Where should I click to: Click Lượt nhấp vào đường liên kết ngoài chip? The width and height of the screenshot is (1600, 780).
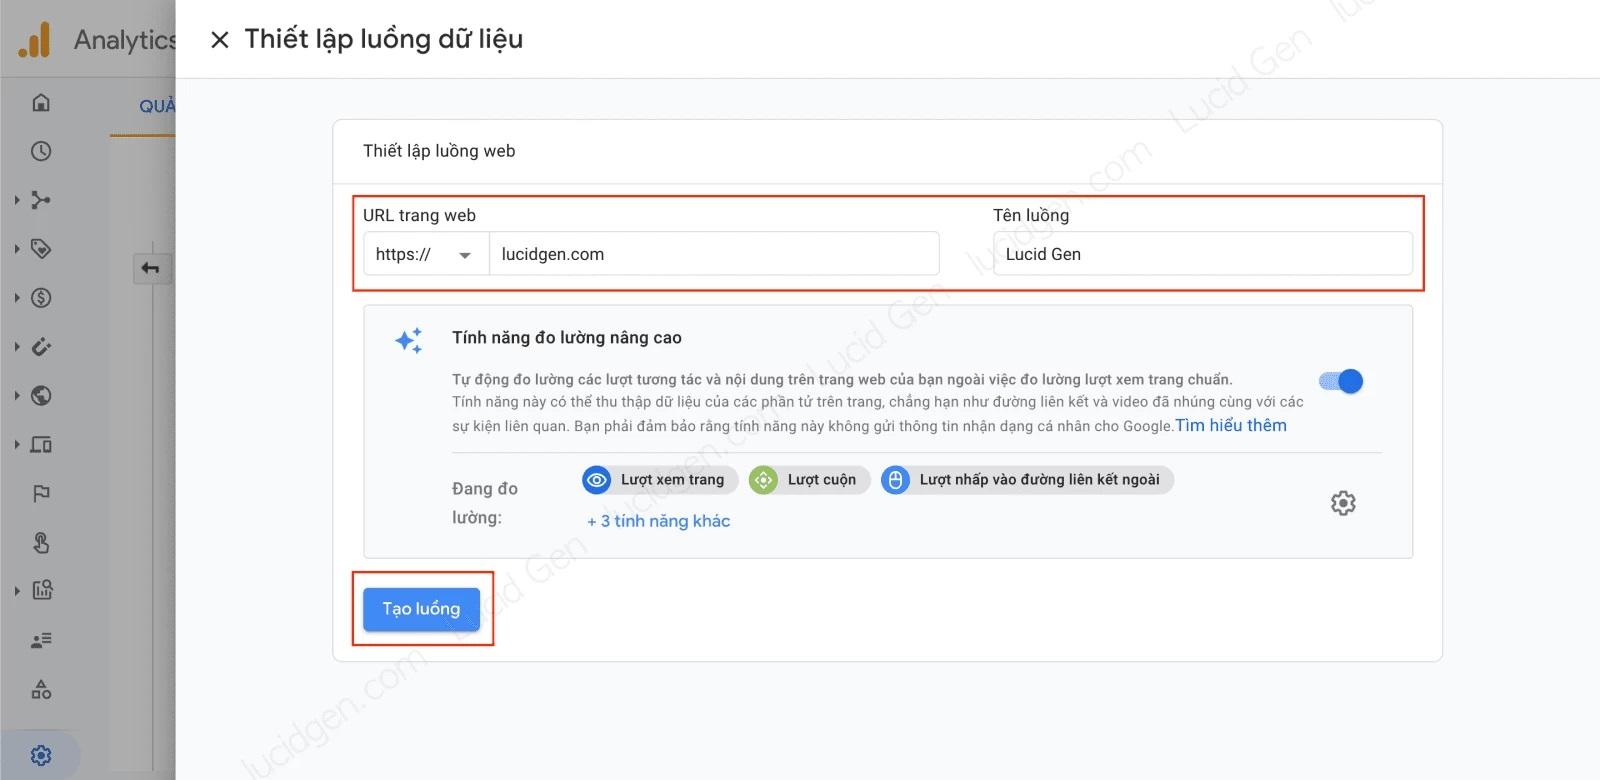[x=1027, y=480]
